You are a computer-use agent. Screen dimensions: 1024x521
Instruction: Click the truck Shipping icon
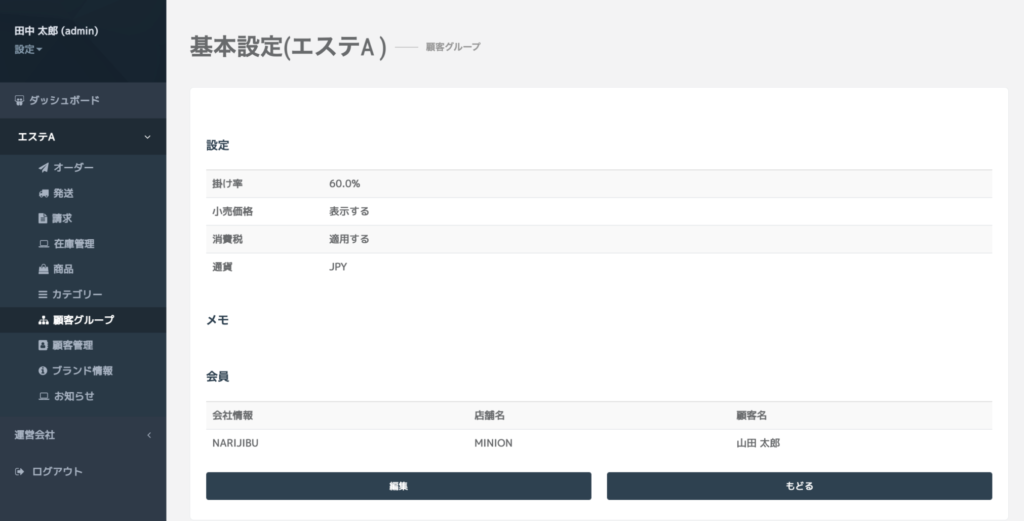pyautogui.click(x=43, y=193)
